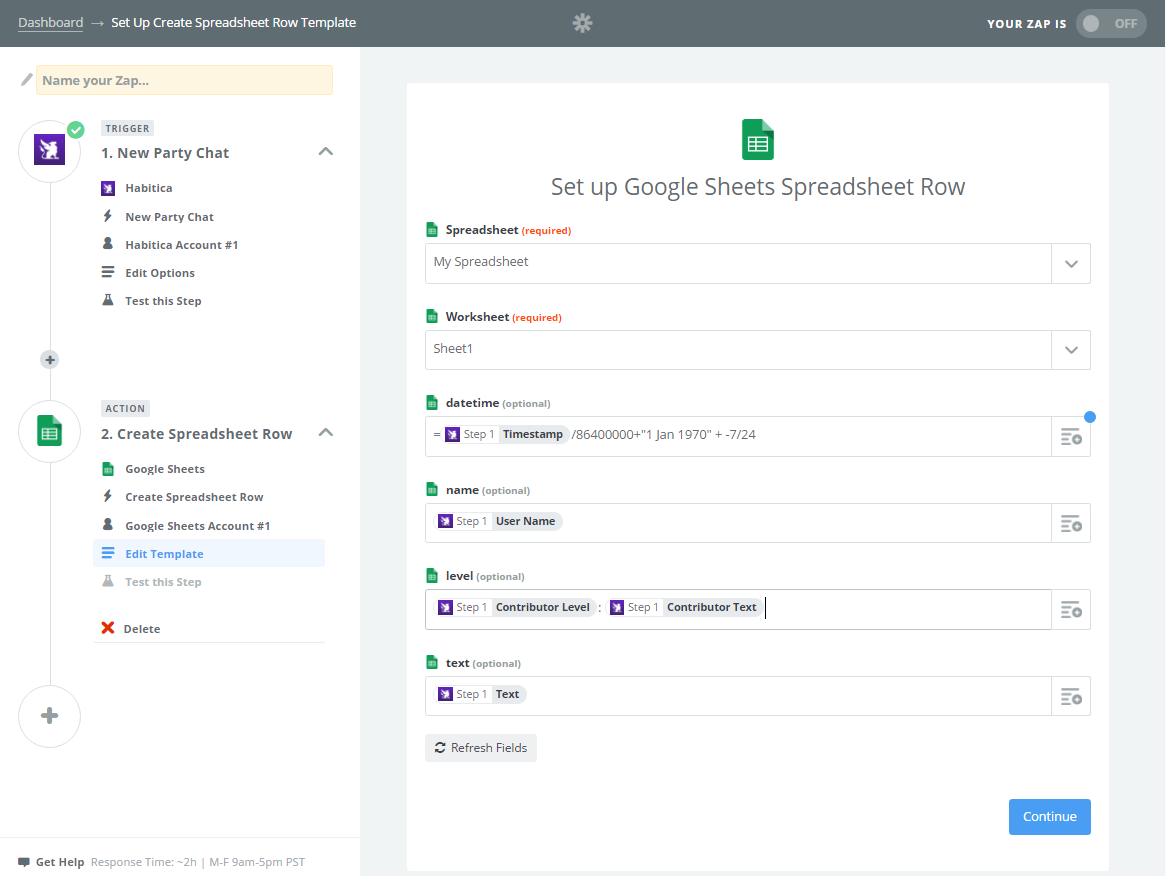
Task: Click the Habitica trigger app icon
Action: pyautogui.click(x=49, y=150)
